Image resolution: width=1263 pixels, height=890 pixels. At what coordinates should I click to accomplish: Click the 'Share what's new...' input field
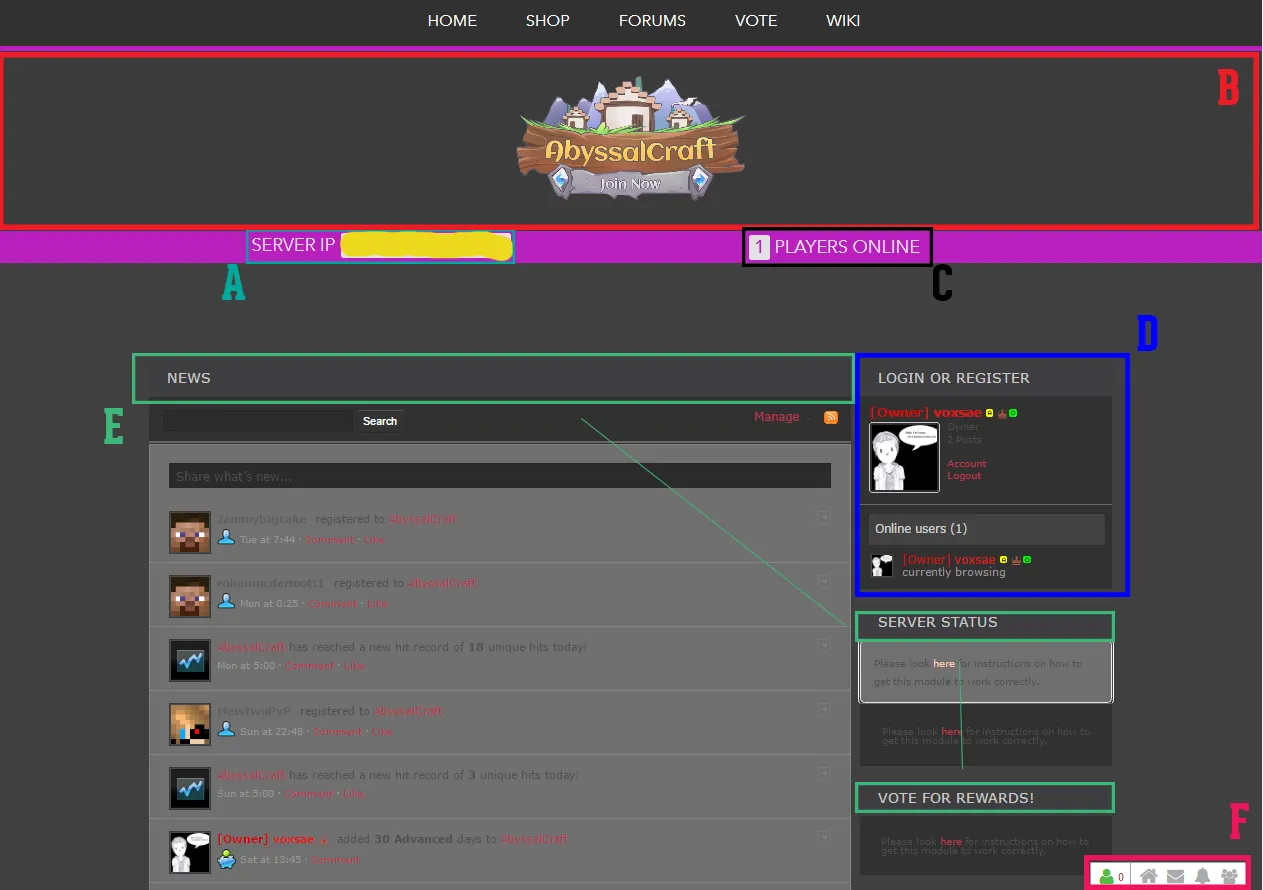click(x=500, y=476)
